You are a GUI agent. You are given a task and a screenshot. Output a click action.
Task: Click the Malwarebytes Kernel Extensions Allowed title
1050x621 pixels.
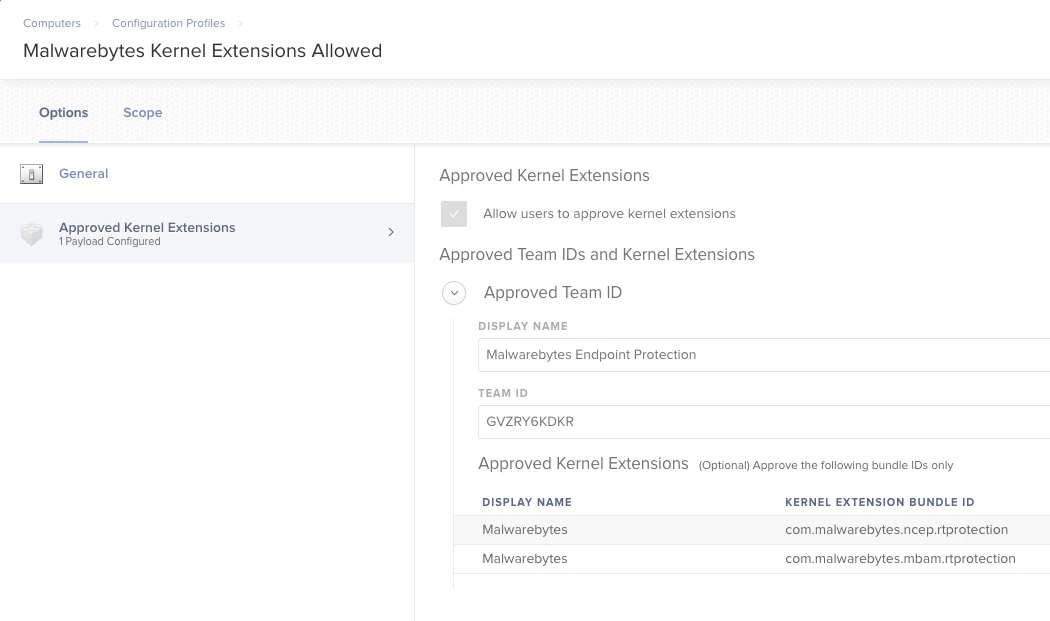[202, 51]
